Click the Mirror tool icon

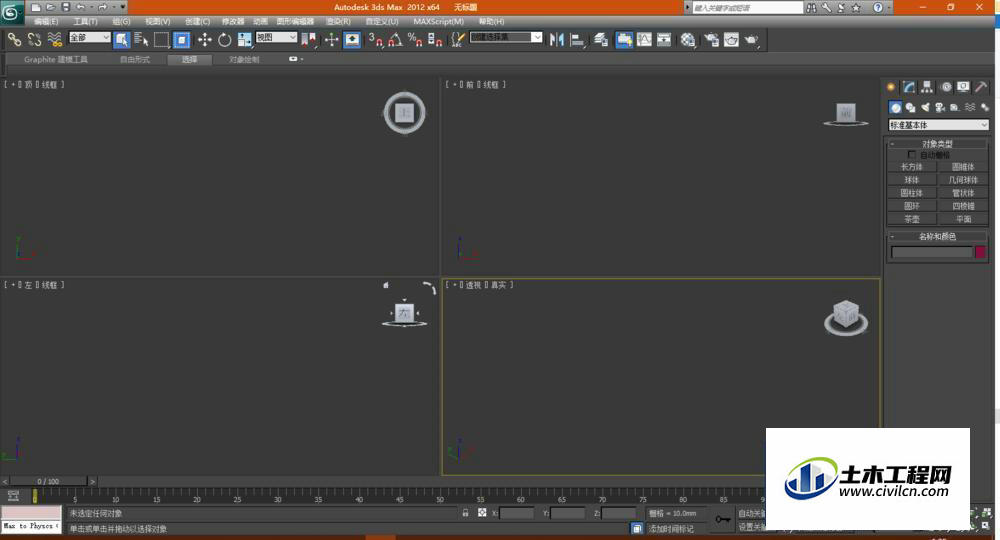pos(557,40)
